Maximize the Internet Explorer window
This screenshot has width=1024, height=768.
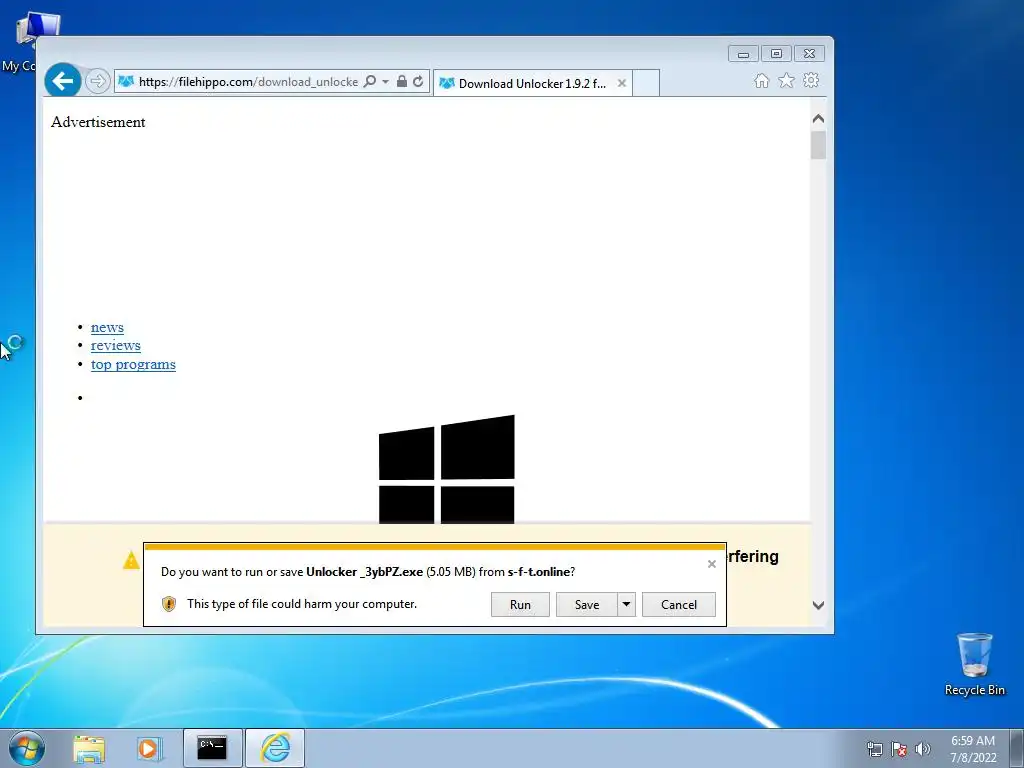tap(776, 54)
